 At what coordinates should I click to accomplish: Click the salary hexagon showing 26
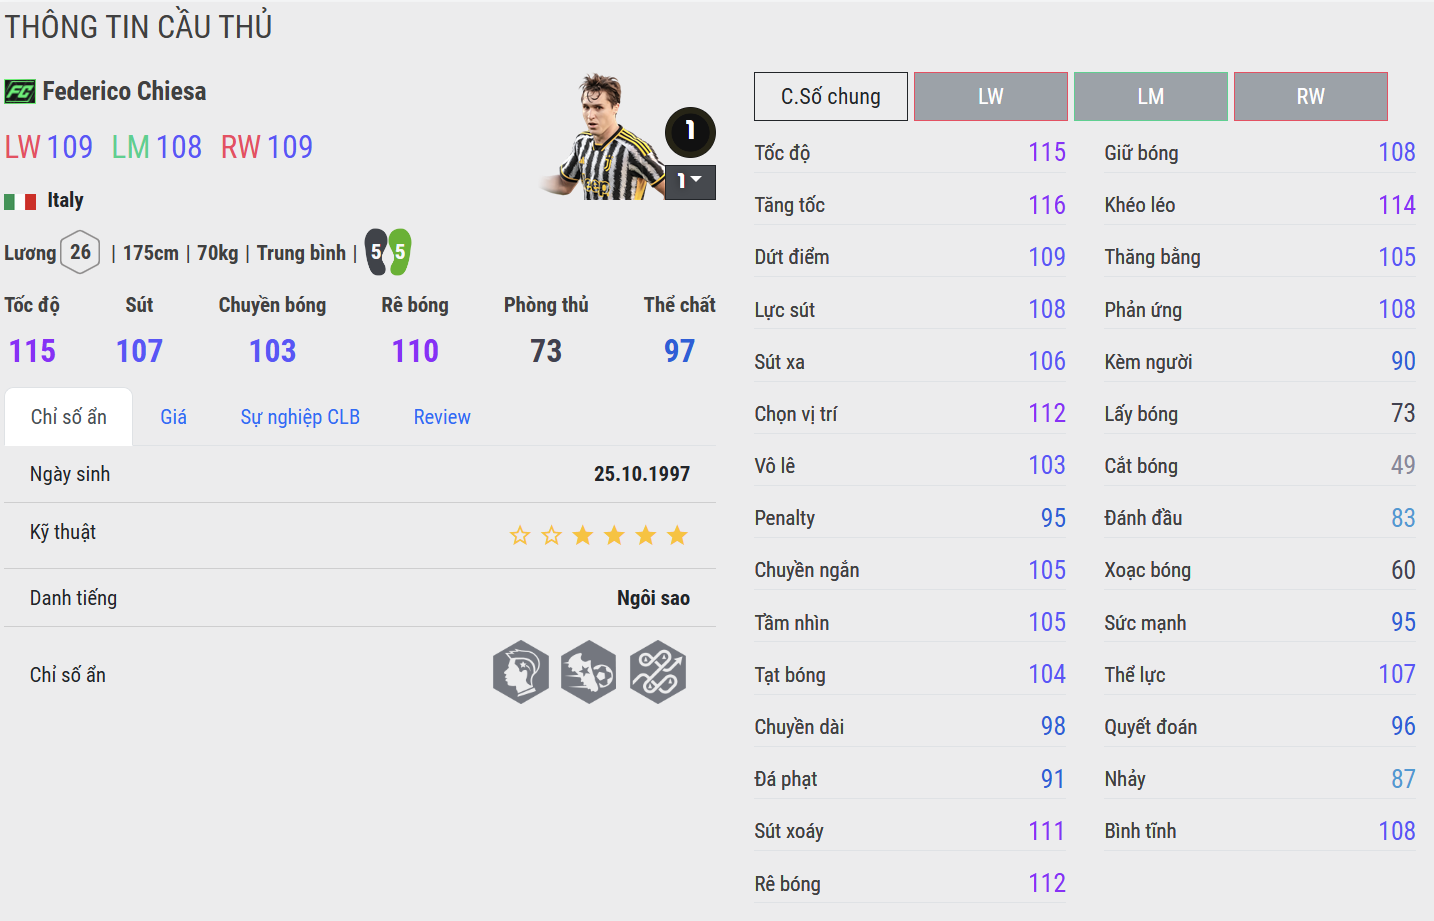point(80,252)
